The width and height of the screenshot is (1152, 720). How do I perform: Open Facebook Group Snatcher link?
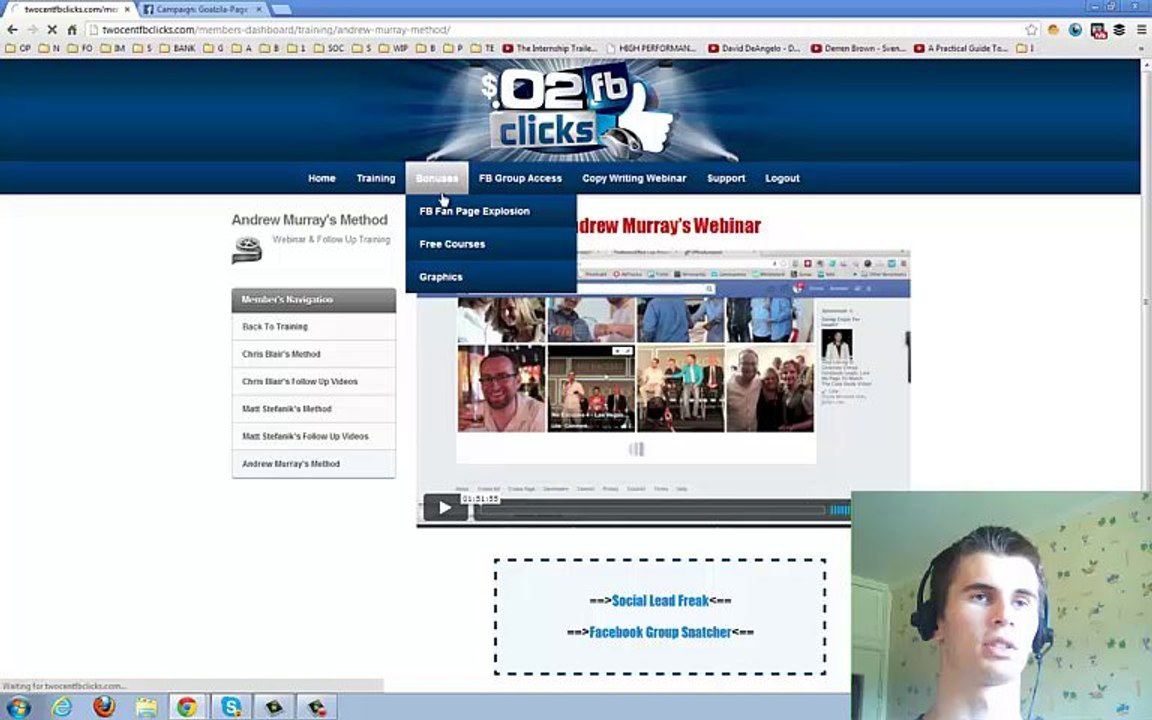point(660,632)
